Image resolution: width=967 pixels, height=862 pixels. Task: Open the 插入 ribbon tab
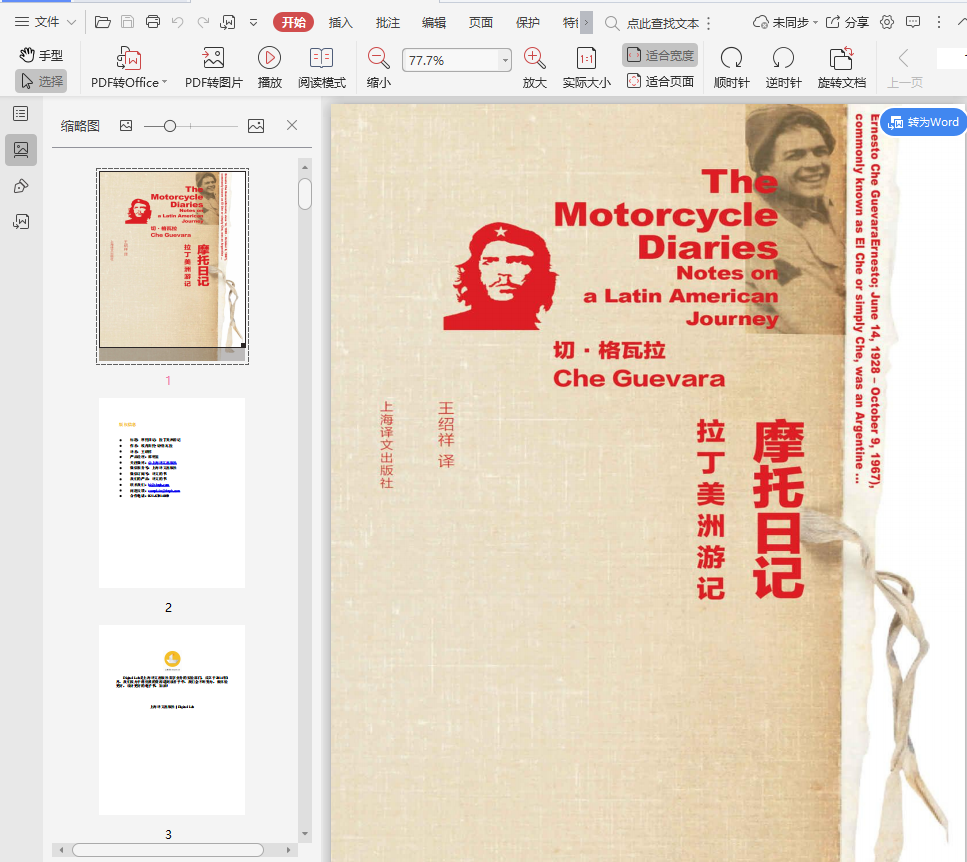[341, 22]
